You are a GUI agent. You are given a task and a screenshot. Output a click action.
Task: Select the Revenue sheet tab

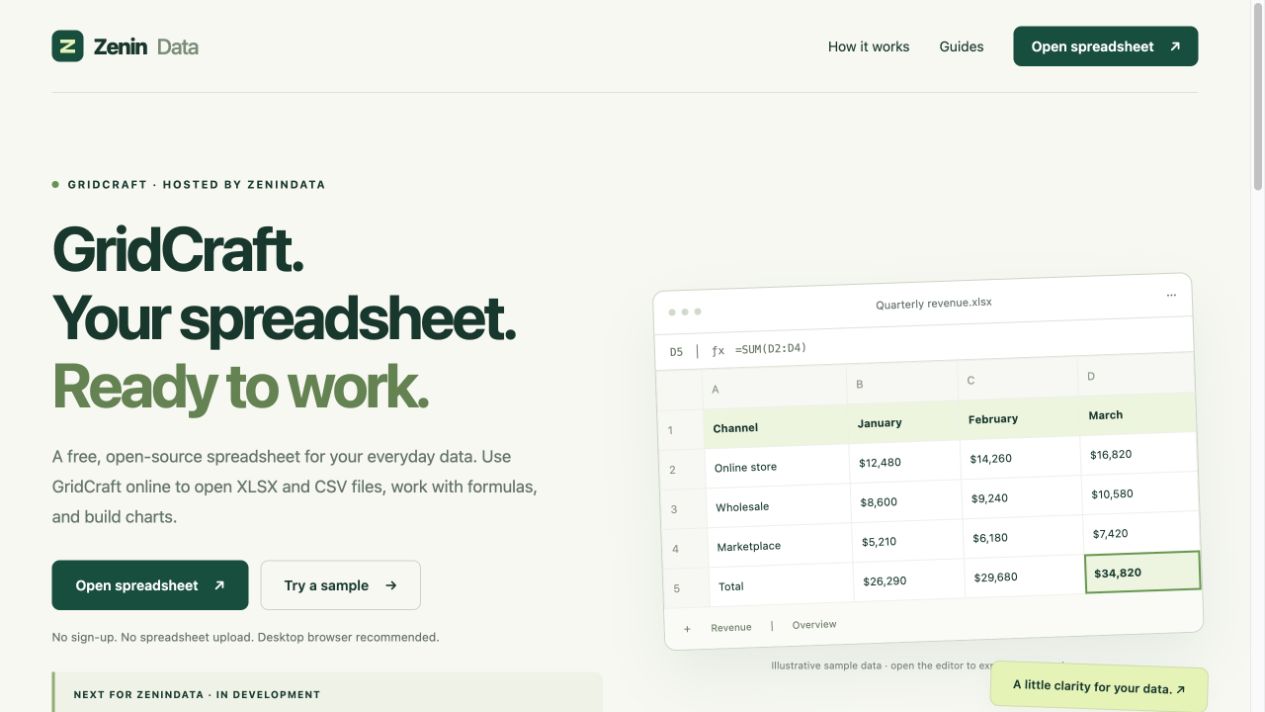click(x=731, y=628)
